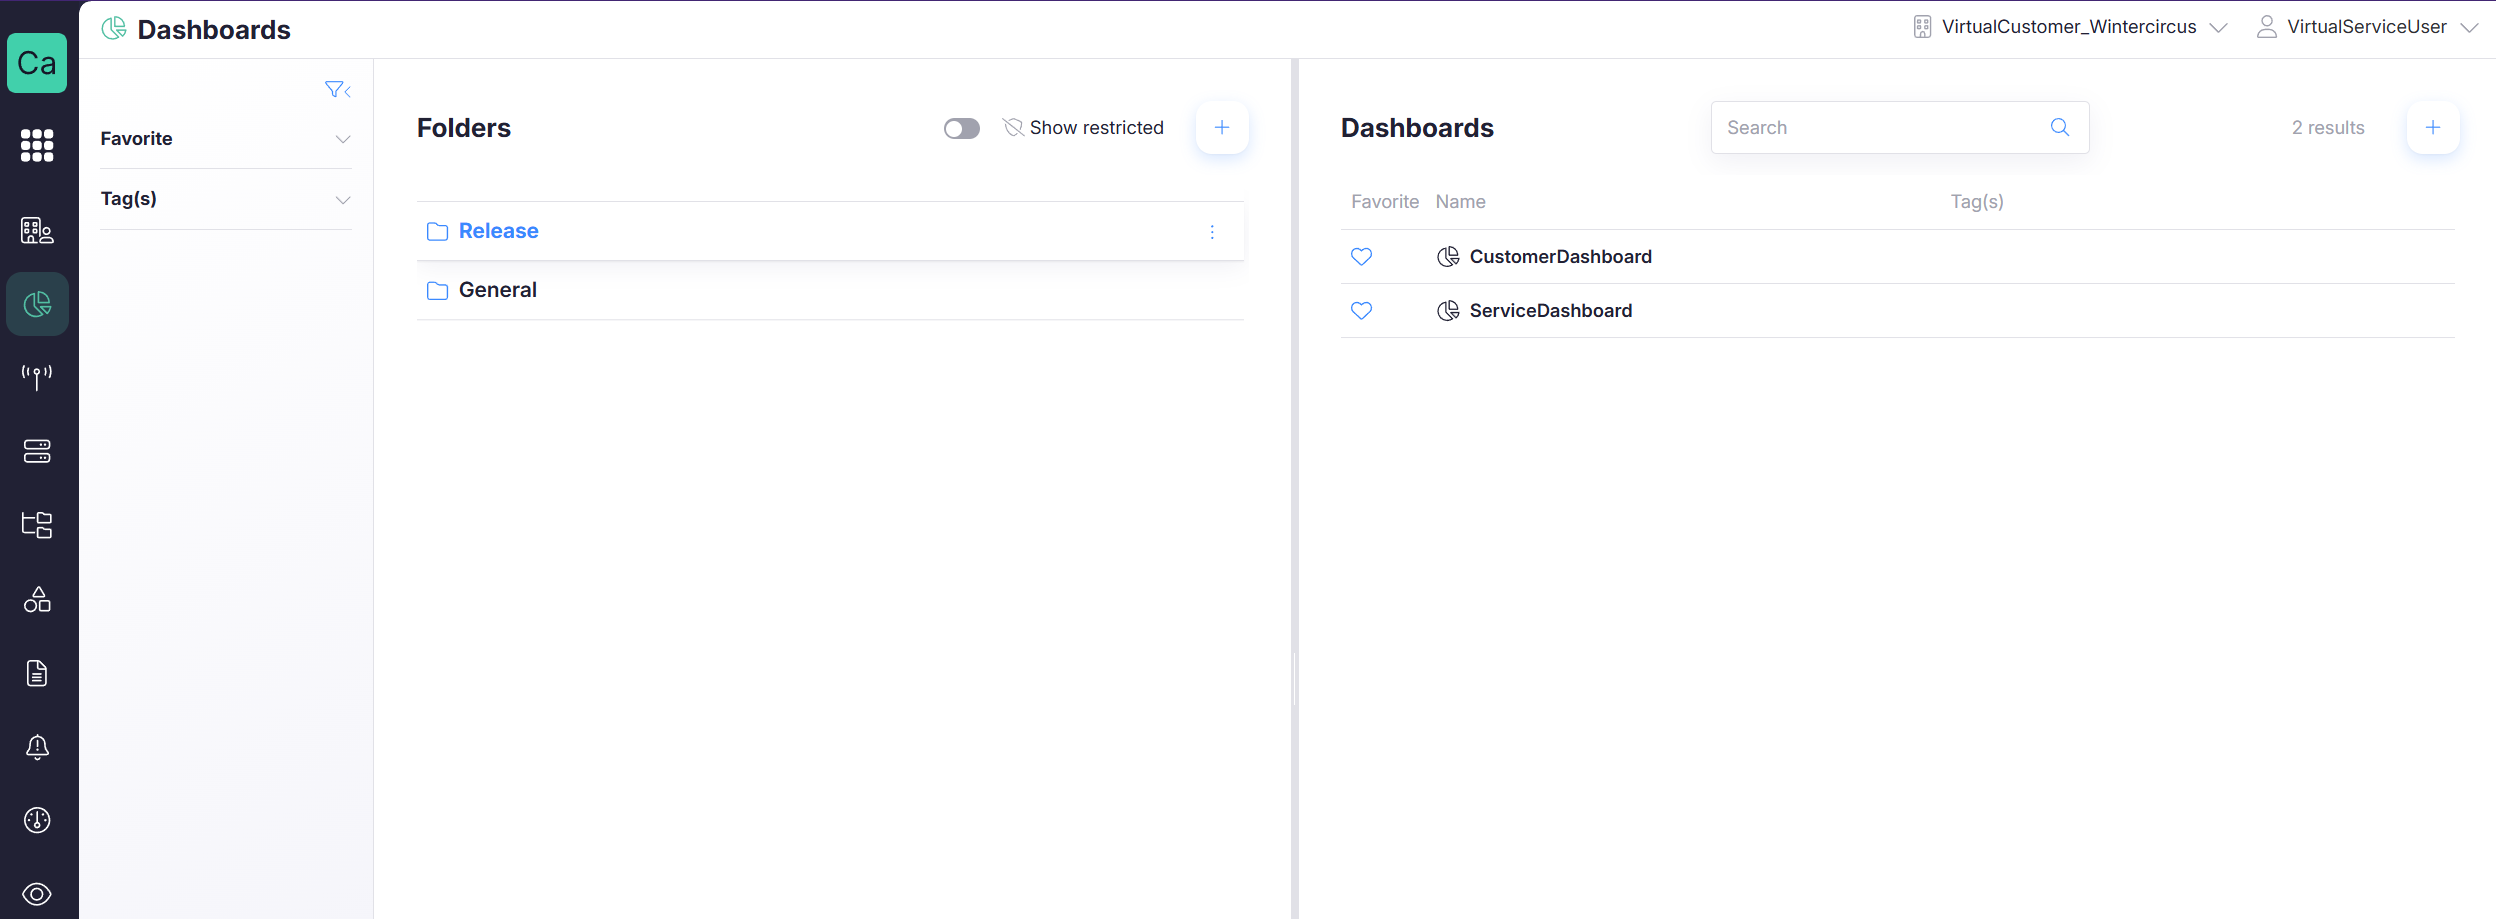
Task: Expand the Favorite filter section
Action: point(226,139)
